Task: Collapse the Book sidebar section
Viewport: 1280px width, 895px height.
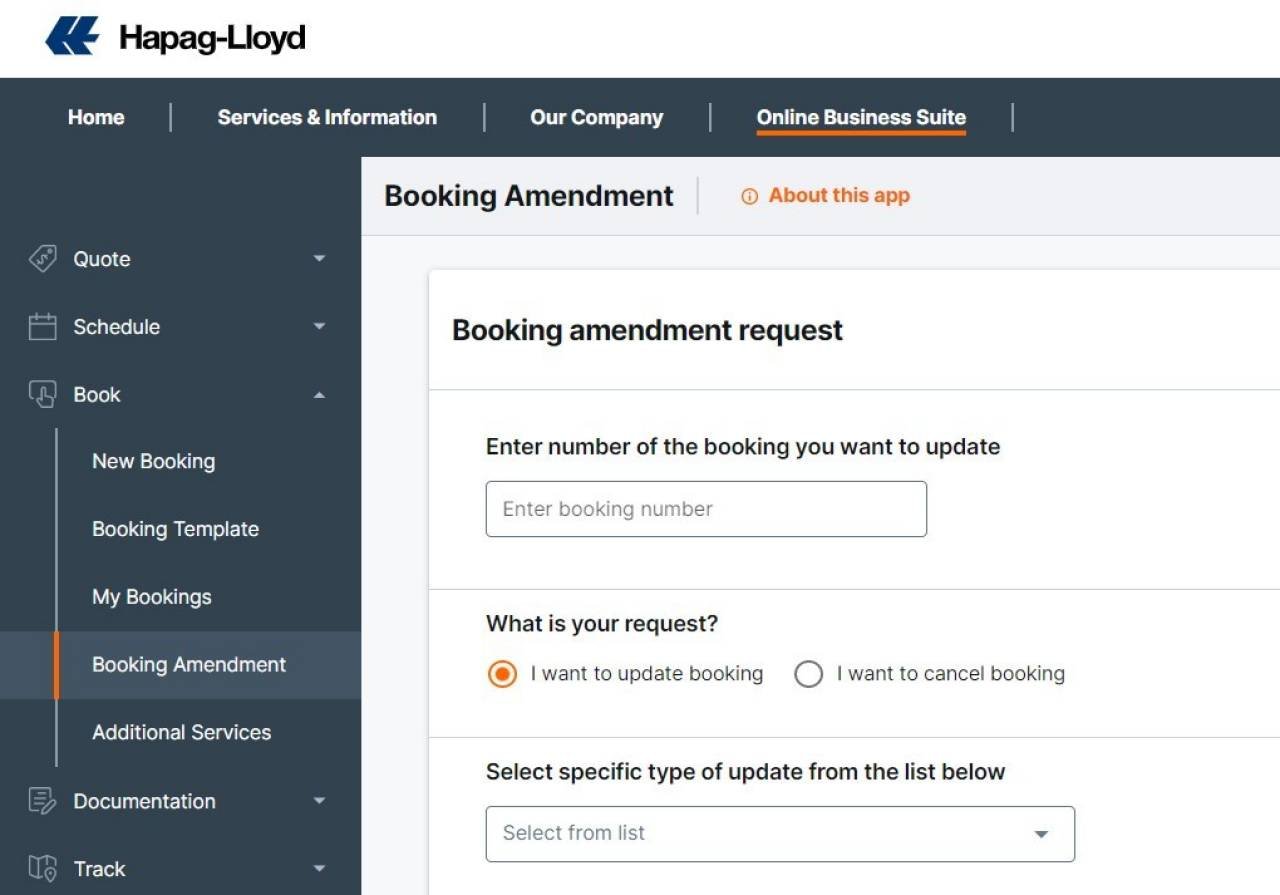Action: (318, 394)
